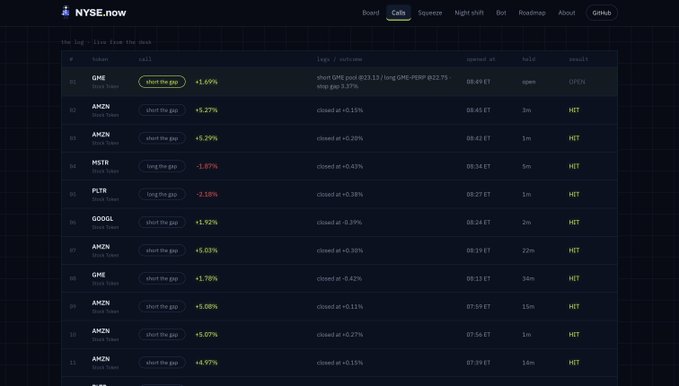Click HIT result in GOOGL row

(574, 222)
